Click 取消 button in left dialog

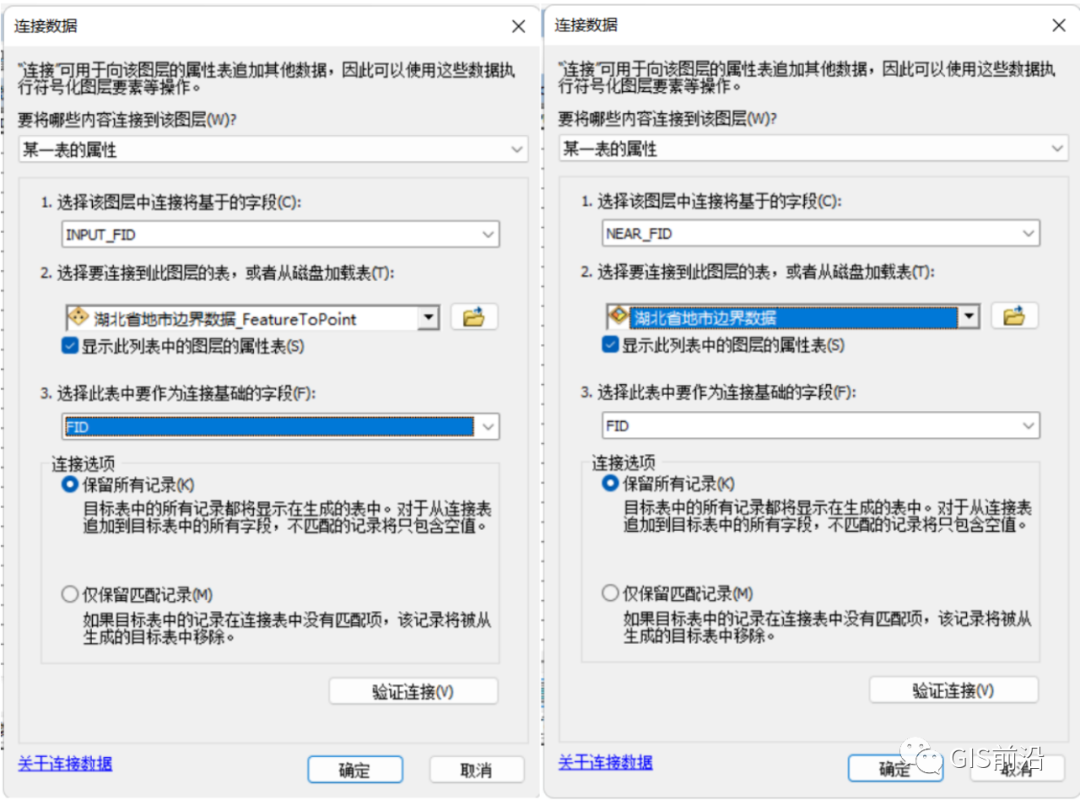coord(477,769)
